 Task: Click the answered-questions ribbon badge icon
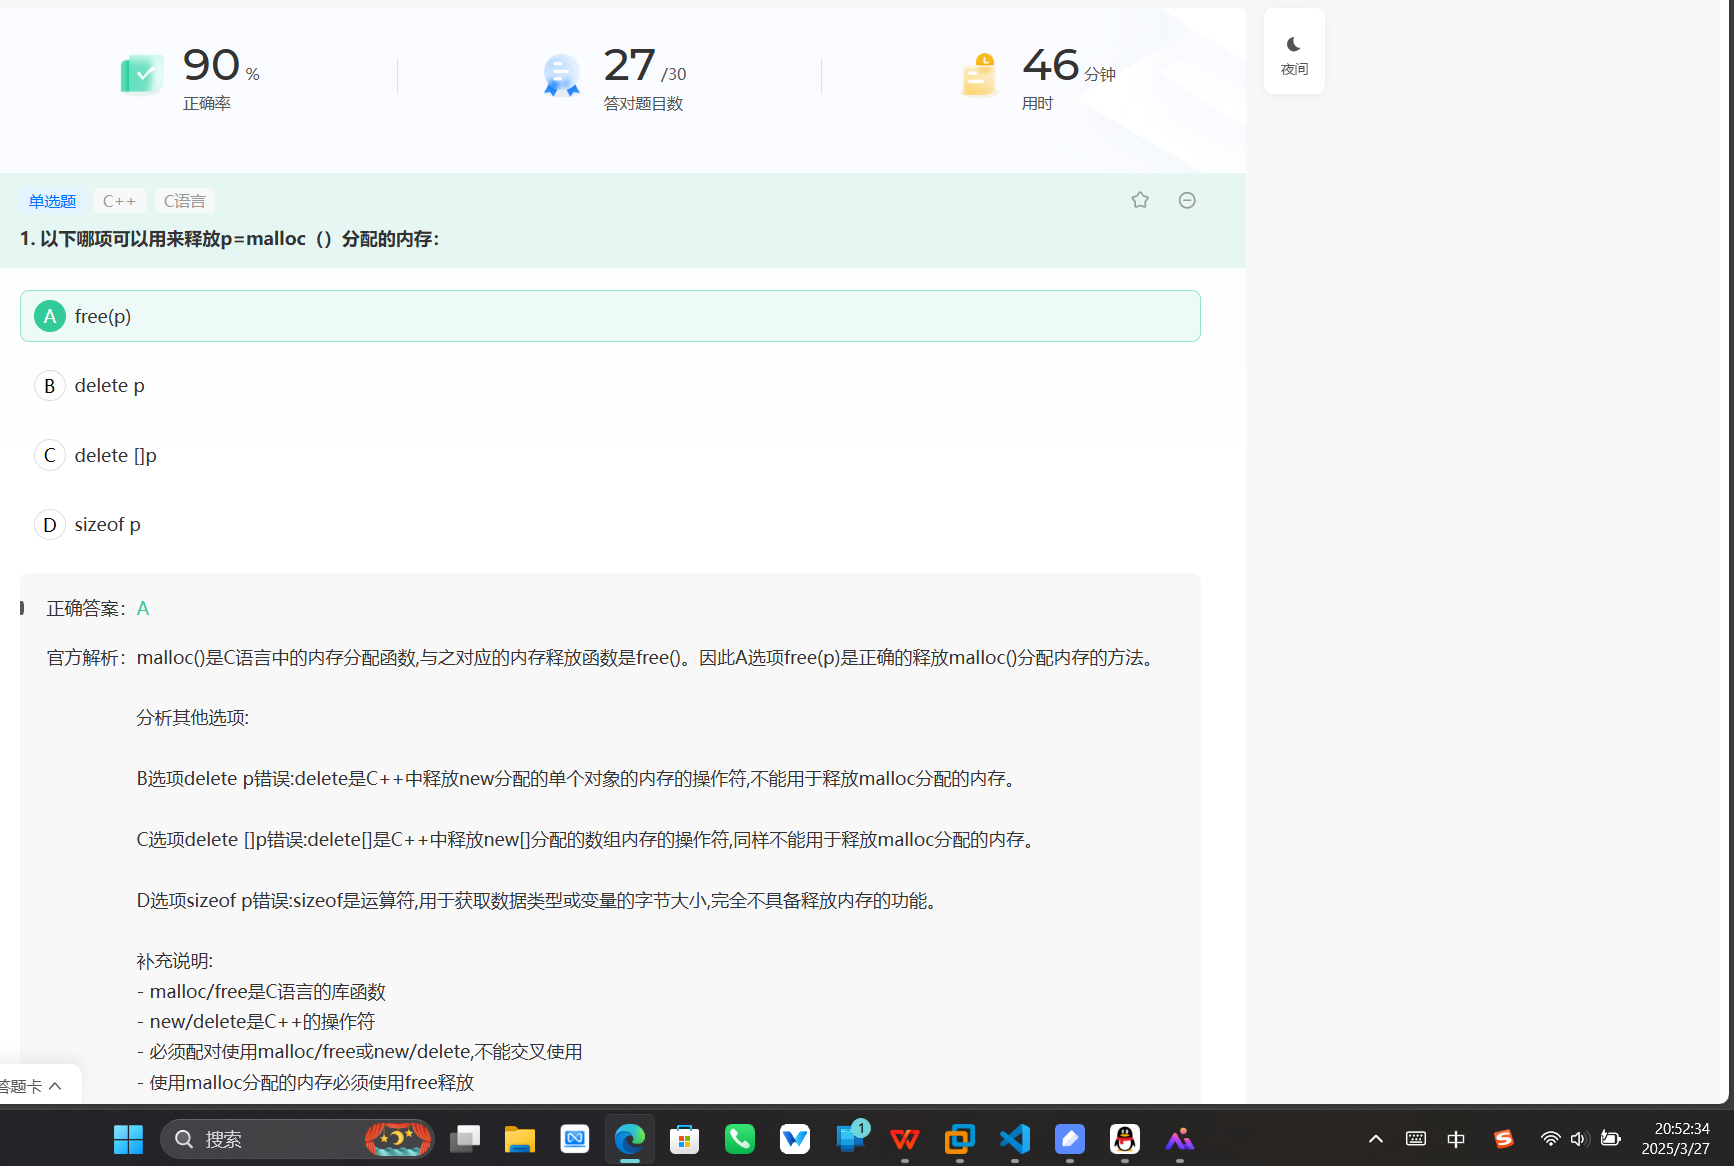pyautogui.click(x=561, y=74)
